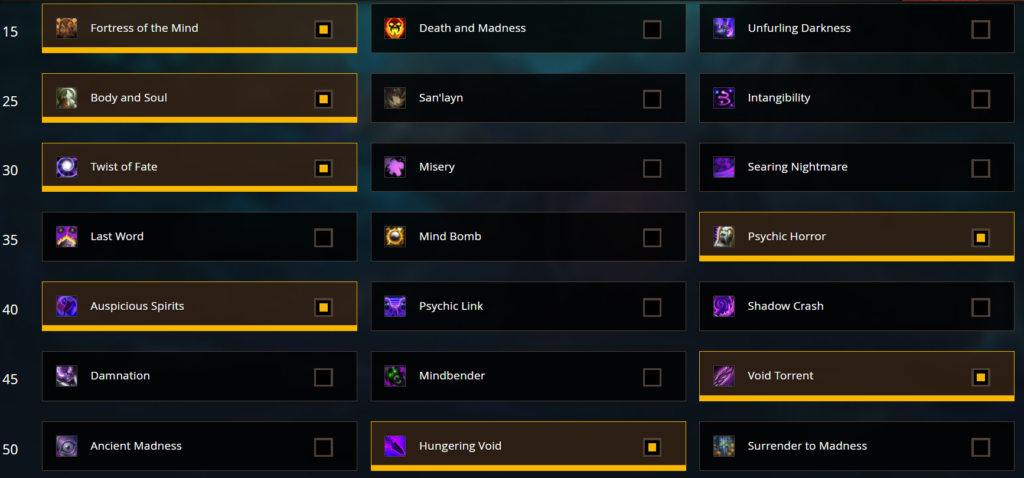Click the Intangibility talent icon
1024x478 pixels.
click(724, 98)
